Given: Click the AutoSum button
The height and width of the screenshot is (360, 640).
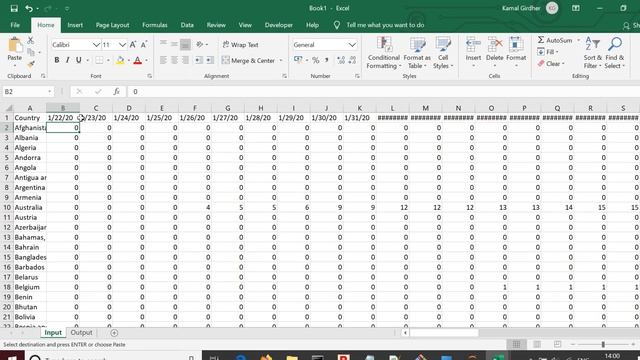Looking at the screenshot, I should coord(555,40).
